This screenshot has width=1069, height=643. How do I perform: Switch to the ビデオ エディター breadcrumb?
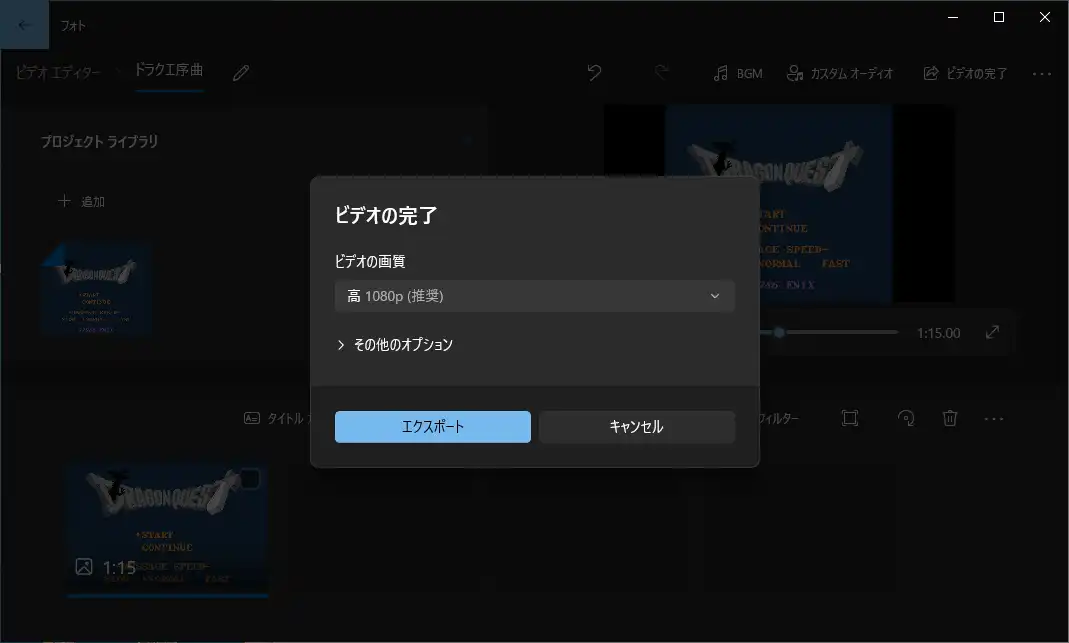[x=57, y=71]
